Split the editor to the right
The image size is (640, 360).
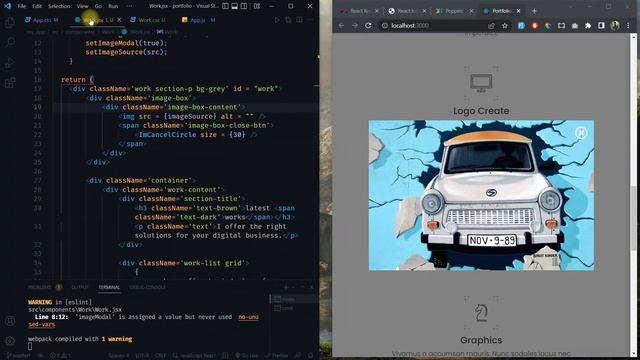(x=300, y=20)
